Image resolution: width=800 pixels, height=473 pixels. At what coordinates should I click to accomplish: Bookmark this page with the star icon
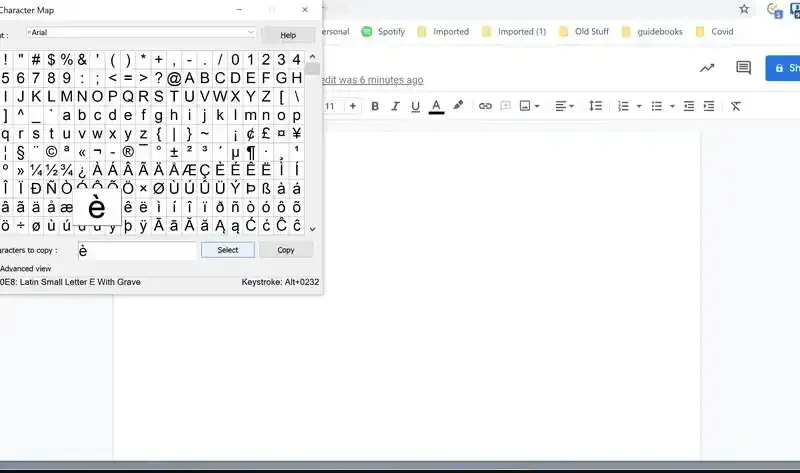[744, 9]
